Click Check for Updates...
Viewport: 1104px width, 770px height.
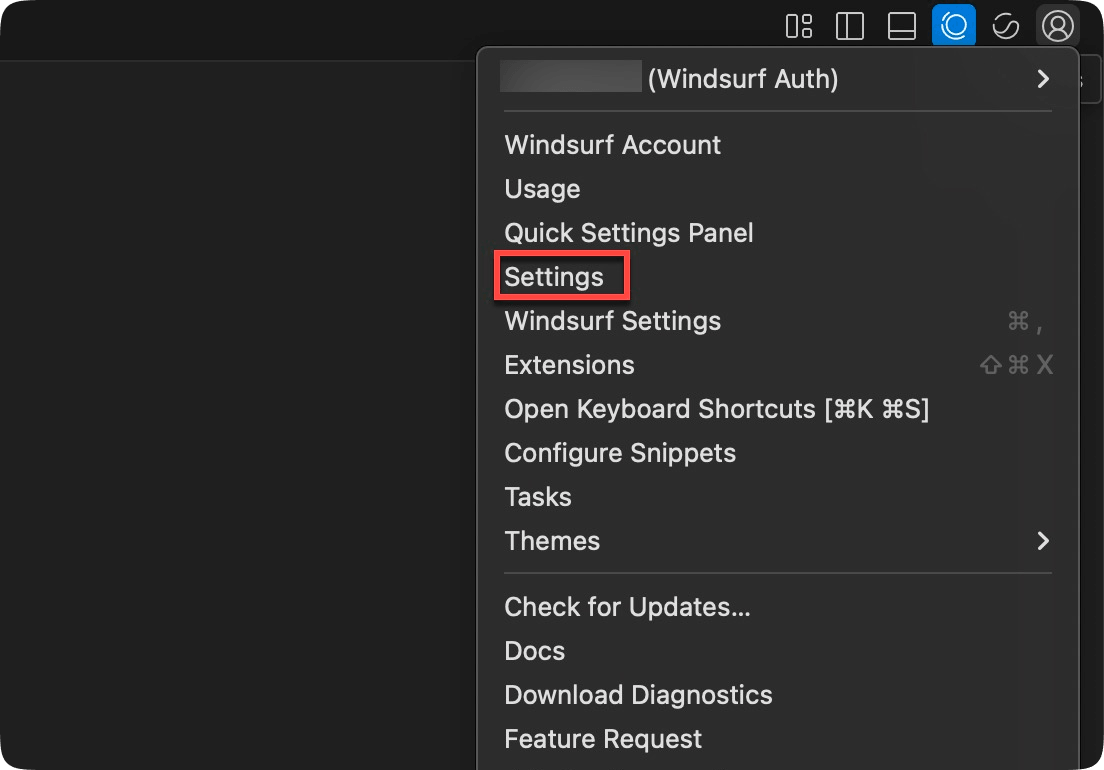tap(627, 607)
